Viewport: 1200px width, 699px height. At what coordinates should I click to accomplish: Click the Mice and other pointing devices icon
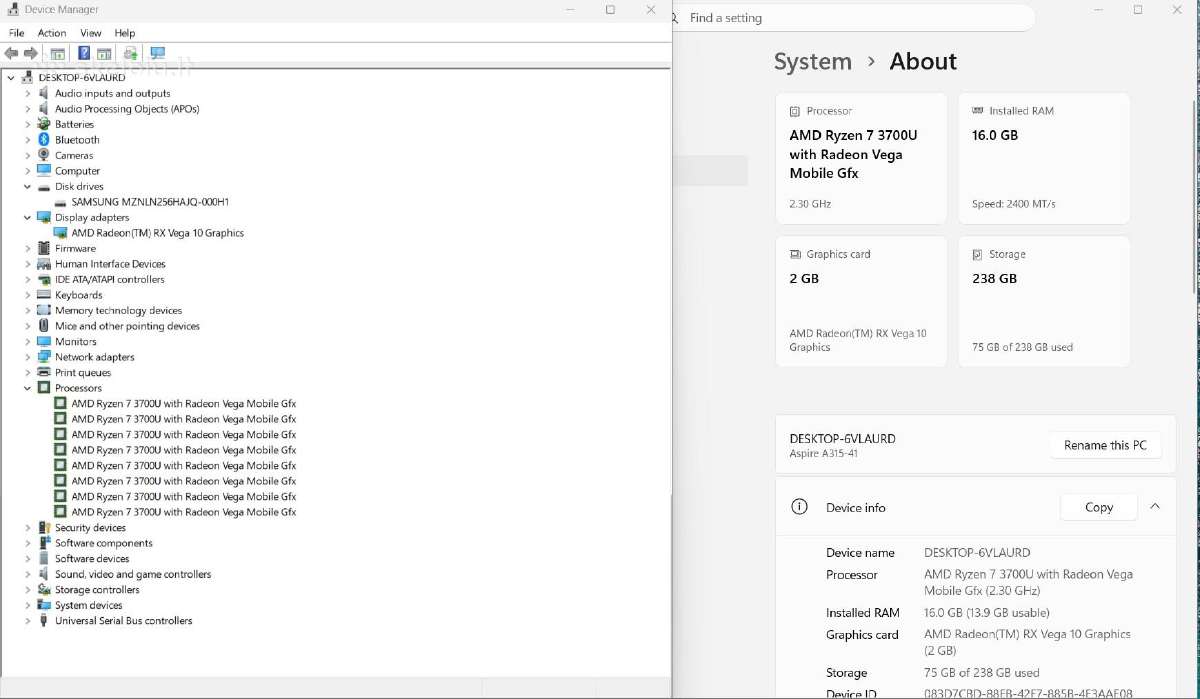[44, 326]
